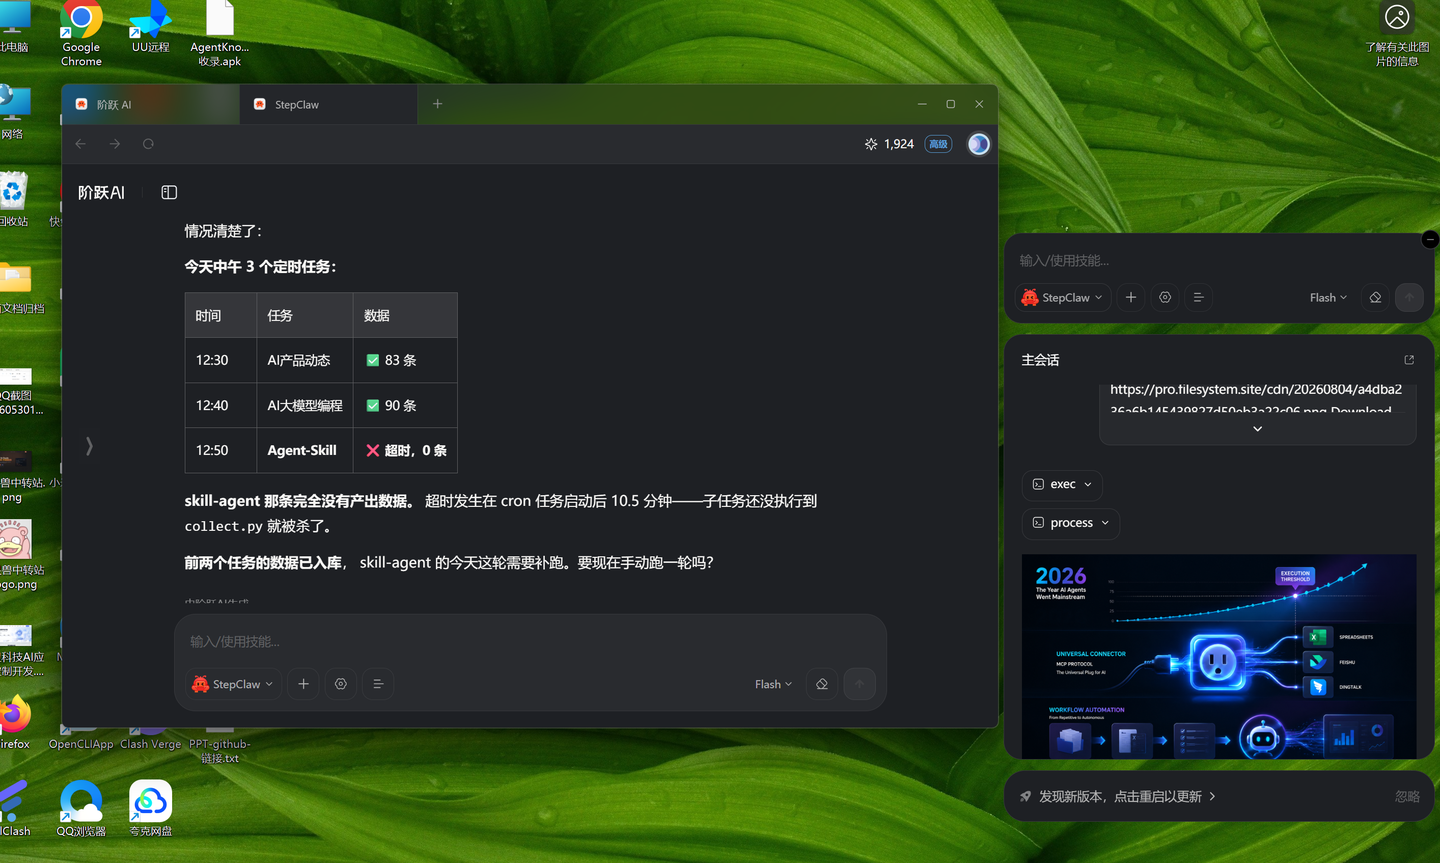
Task: Switch to the StepClaw tab
Action: tap(328, 104)
